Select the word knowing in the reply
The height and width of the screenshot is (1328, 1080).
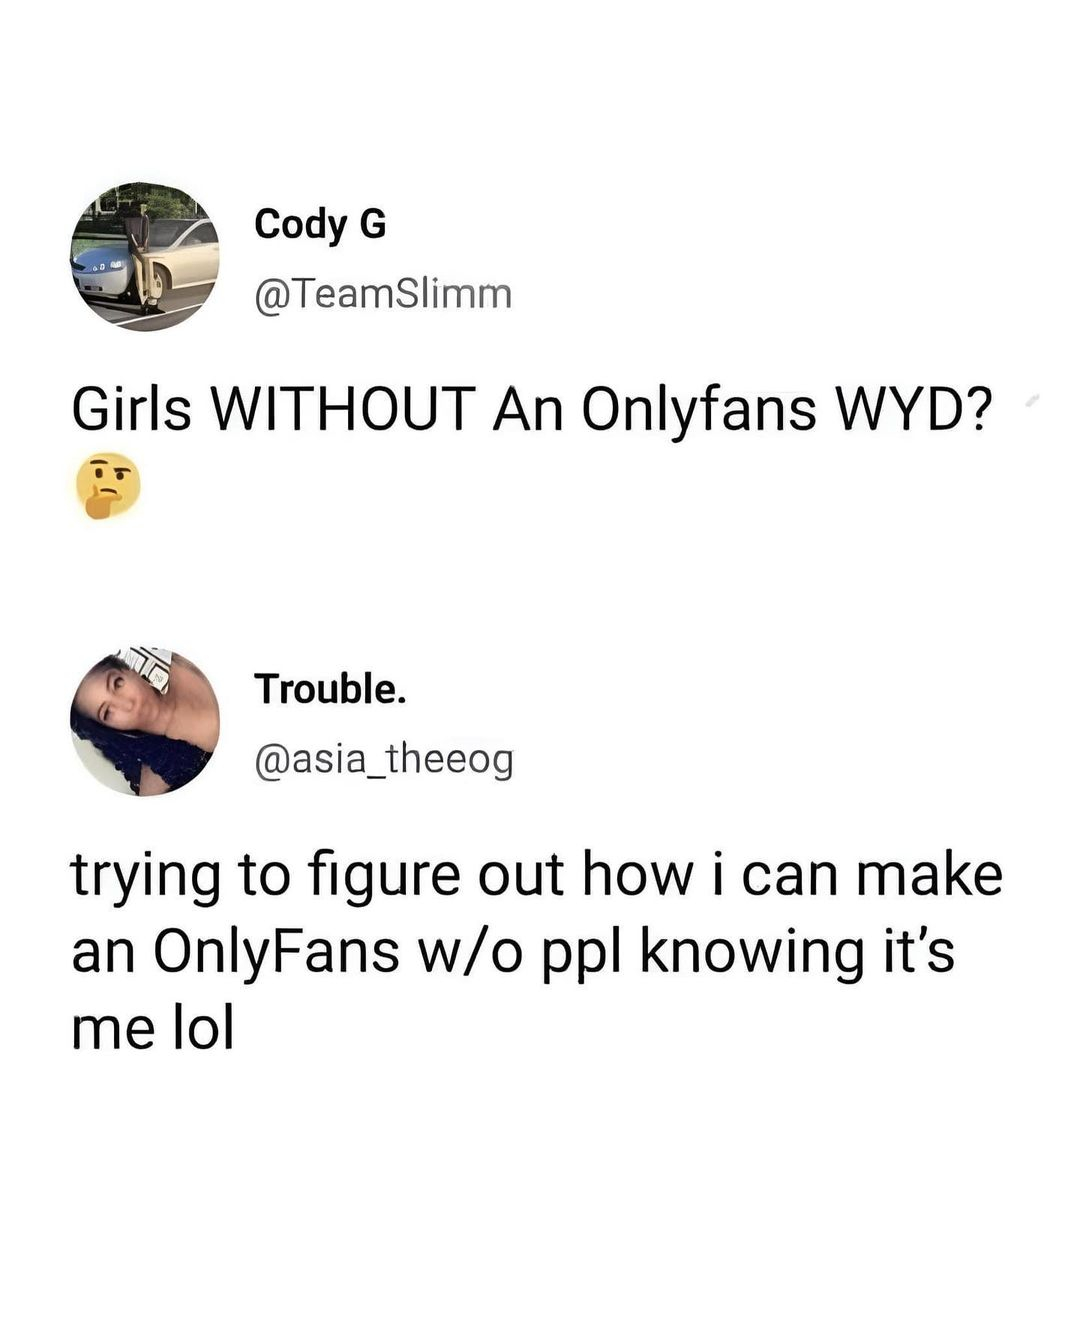[752, 952]
